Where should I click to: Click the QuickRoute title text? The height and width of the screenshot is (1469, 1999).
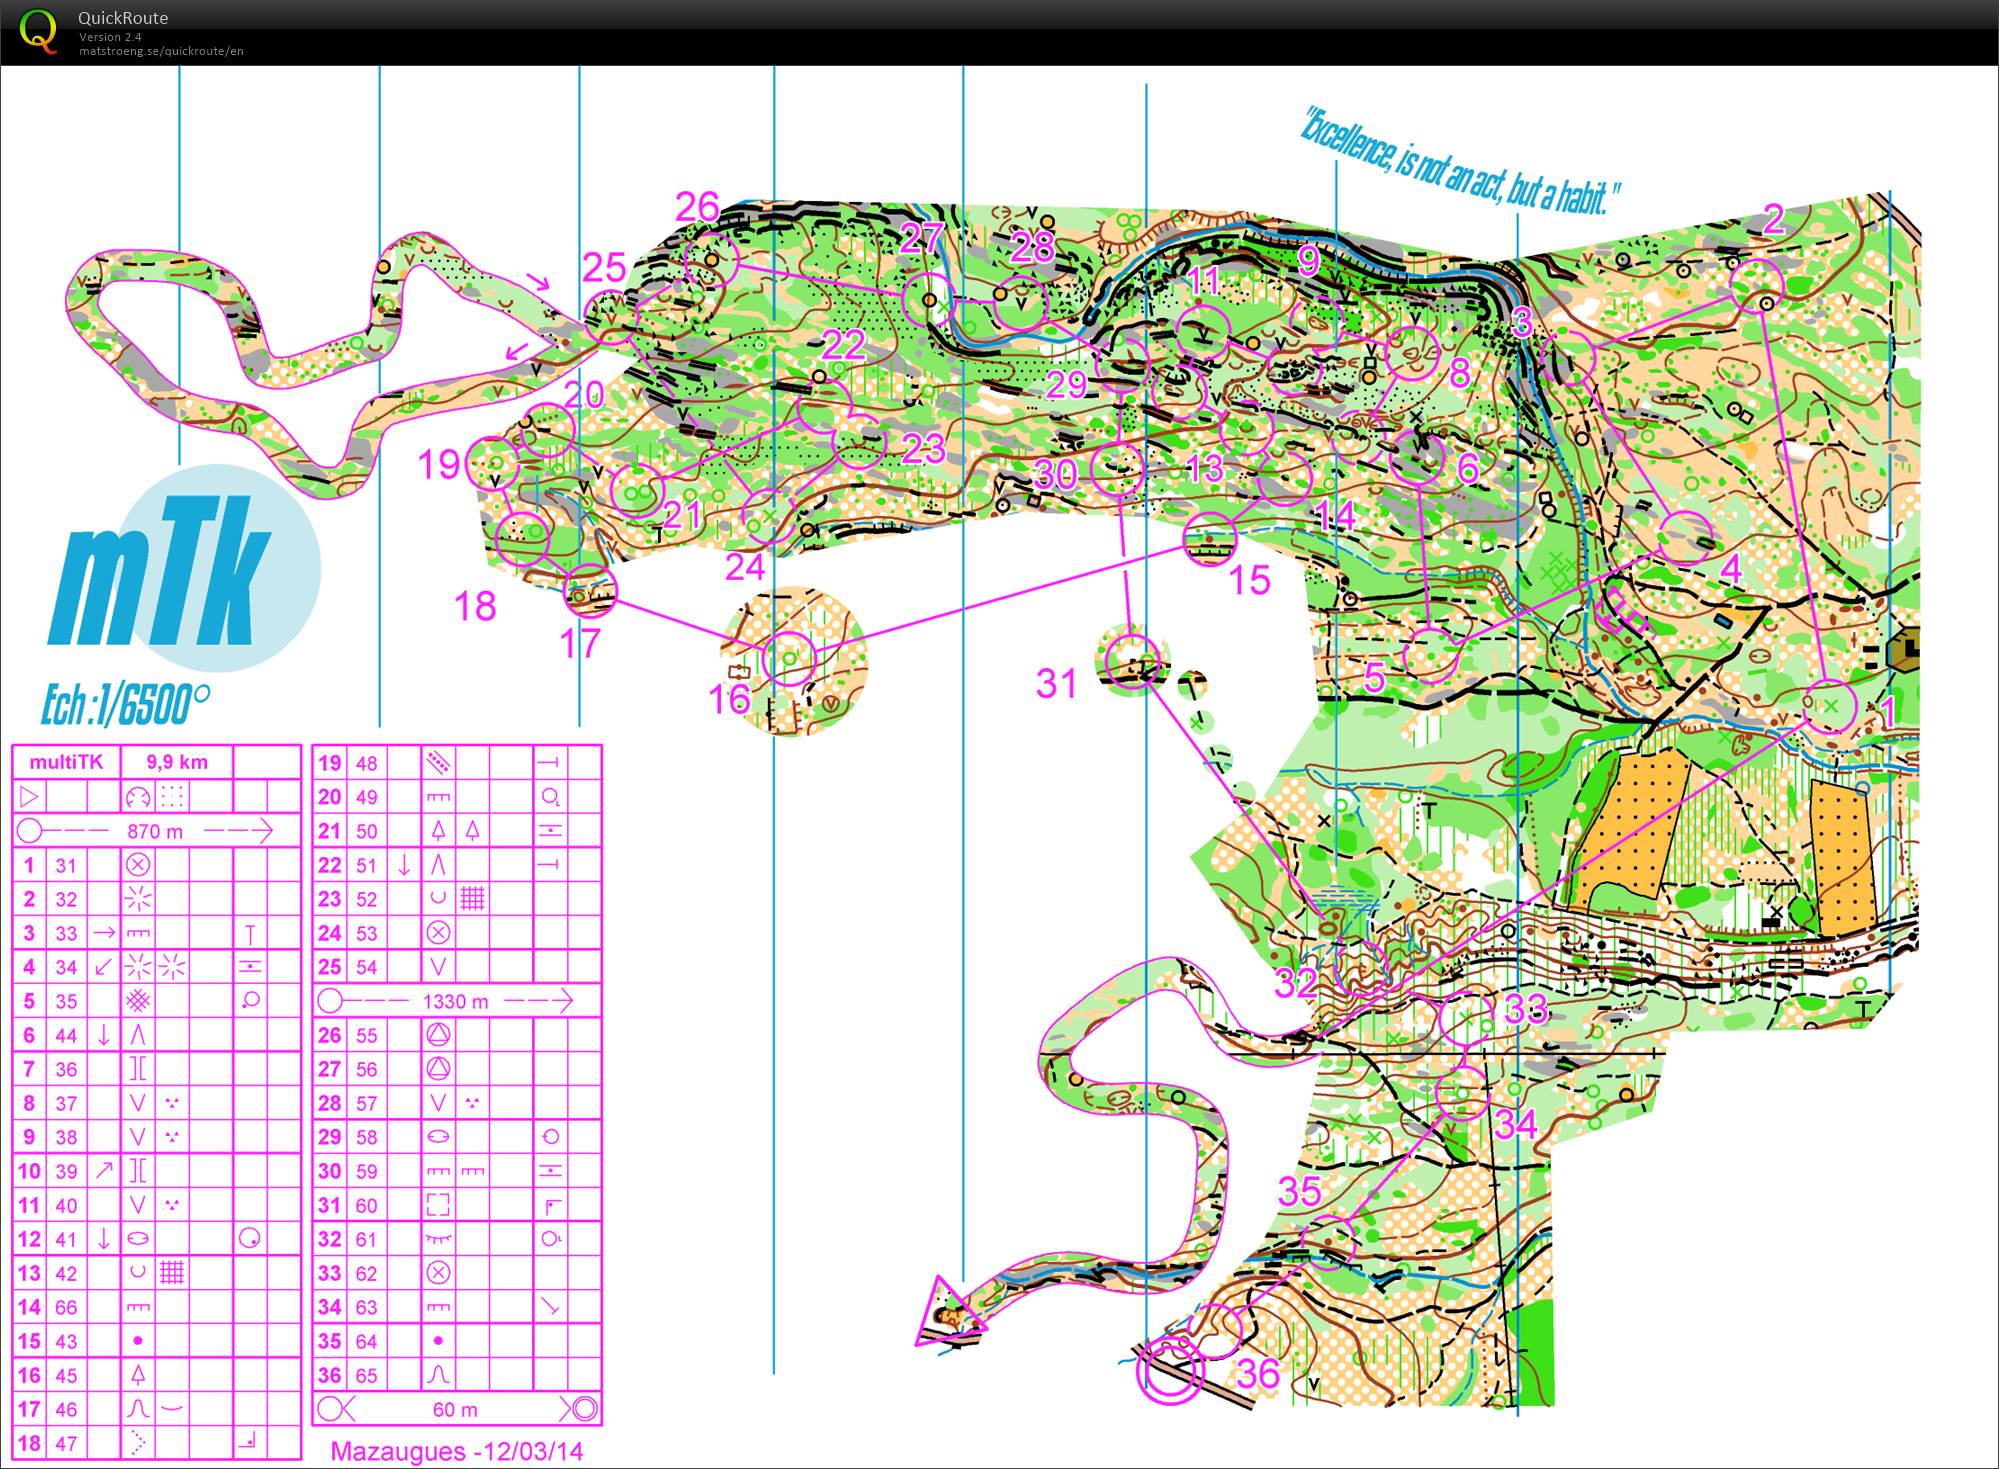pyautogui.click(x=123, y=18)
